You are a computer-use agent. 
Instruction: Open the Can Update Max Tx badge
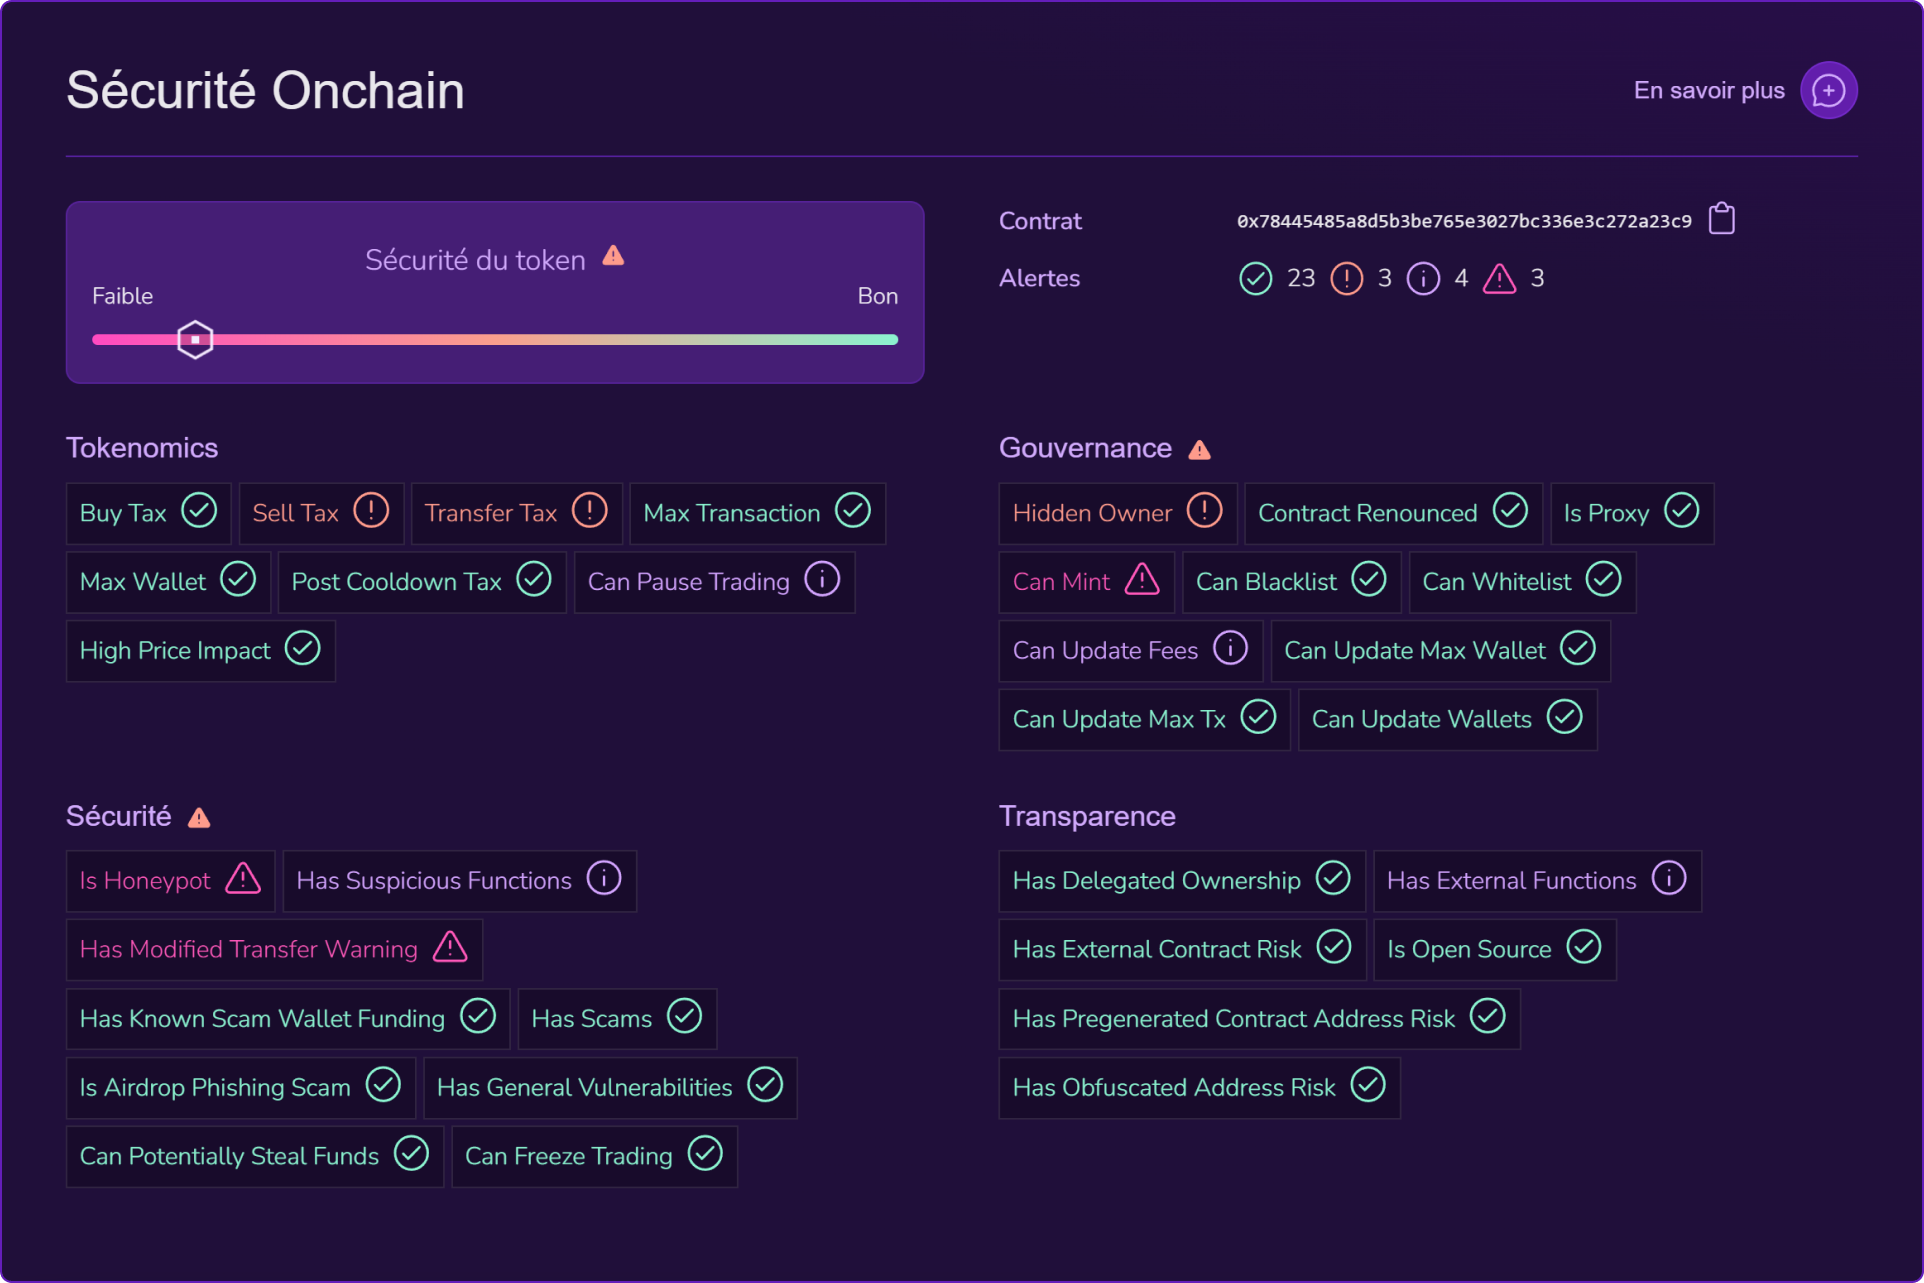click(x=1144, y=720)
